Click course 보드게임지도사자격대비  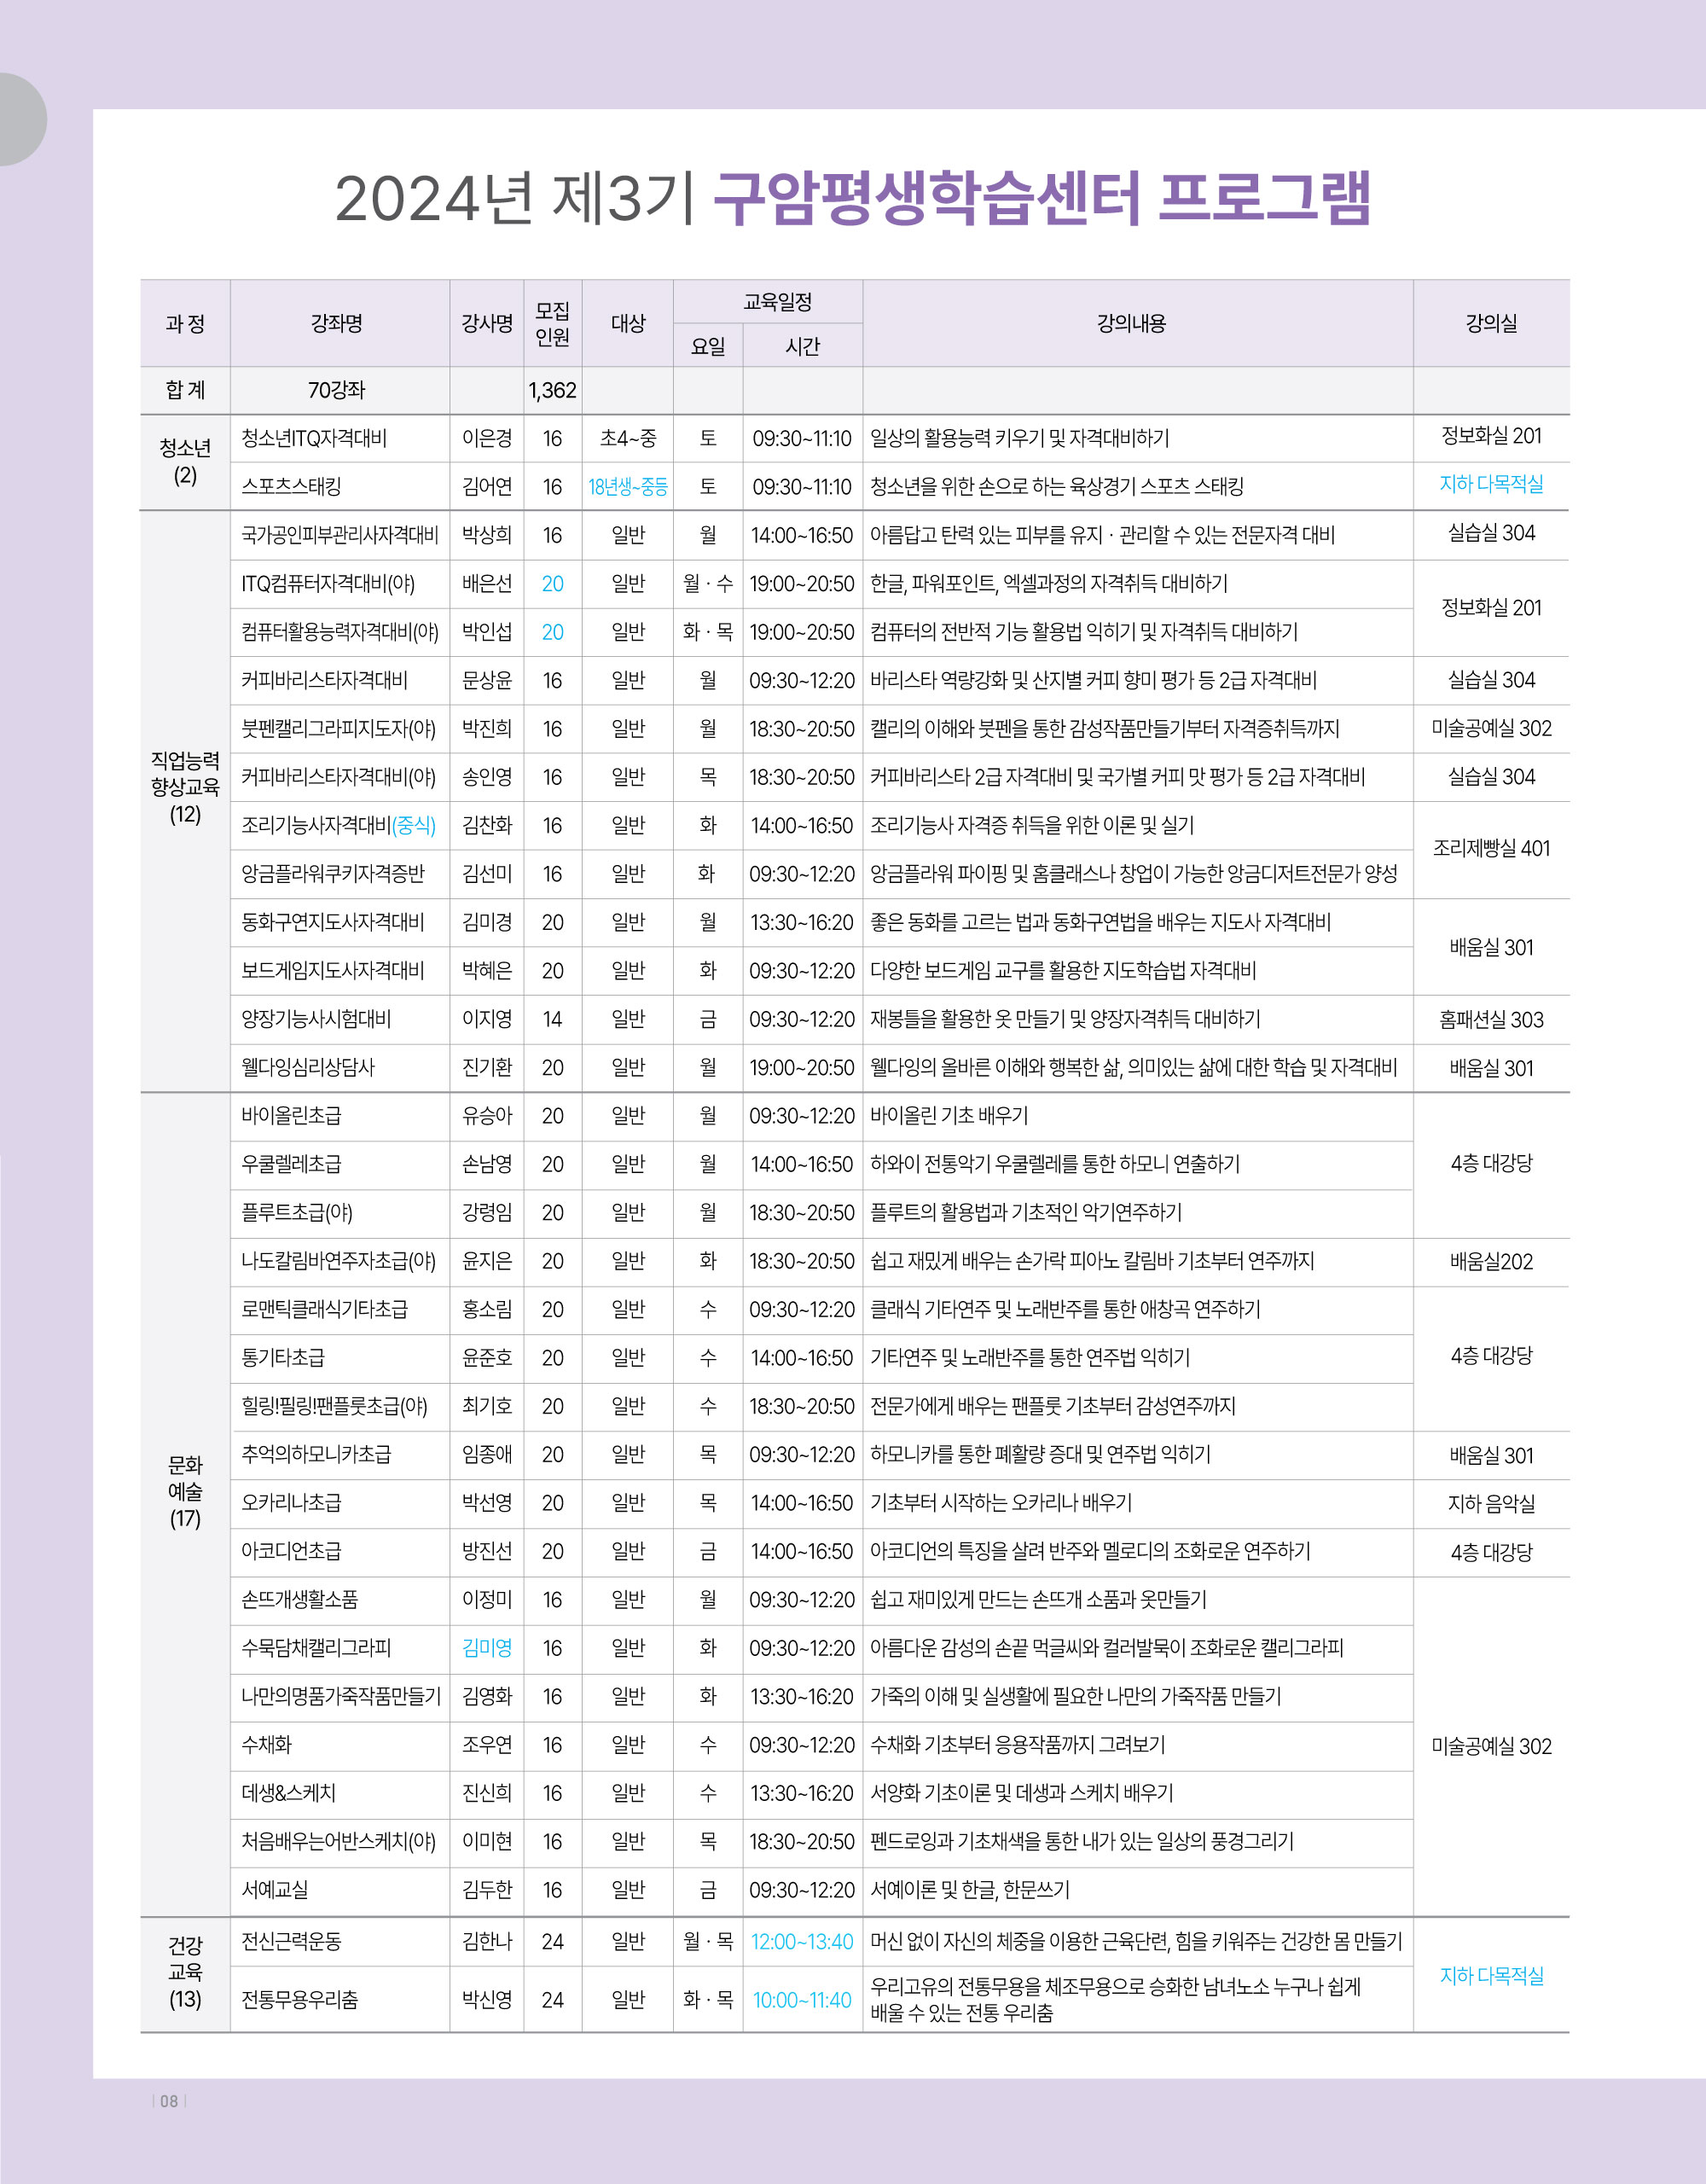[x=333, y=971]
